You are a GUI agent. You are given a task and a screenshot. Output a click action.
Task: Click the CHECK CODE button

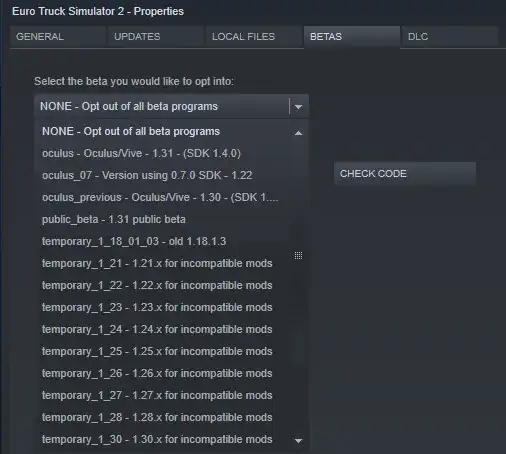[405, 174]
